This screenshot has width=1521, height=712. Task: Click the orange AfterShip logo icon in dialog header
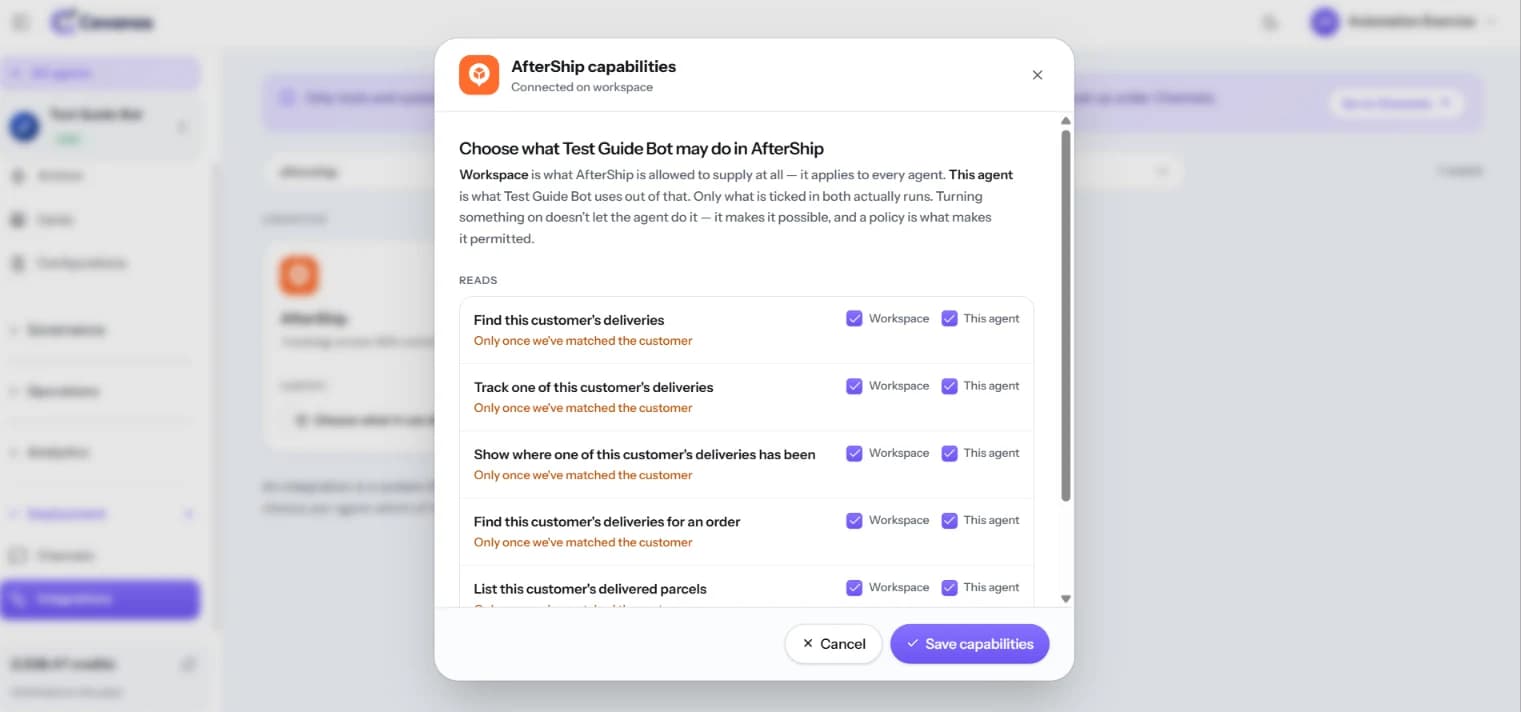coord(479,75)
